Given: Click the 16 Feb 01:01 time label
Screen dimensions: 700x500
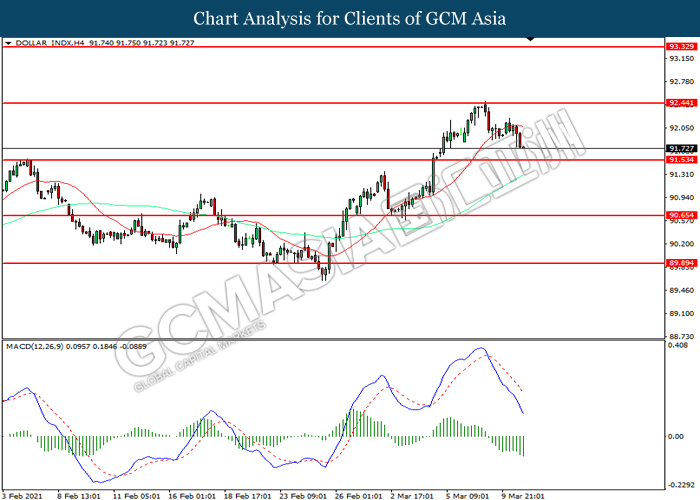Looking at the screenshot, I should point(192,496).
